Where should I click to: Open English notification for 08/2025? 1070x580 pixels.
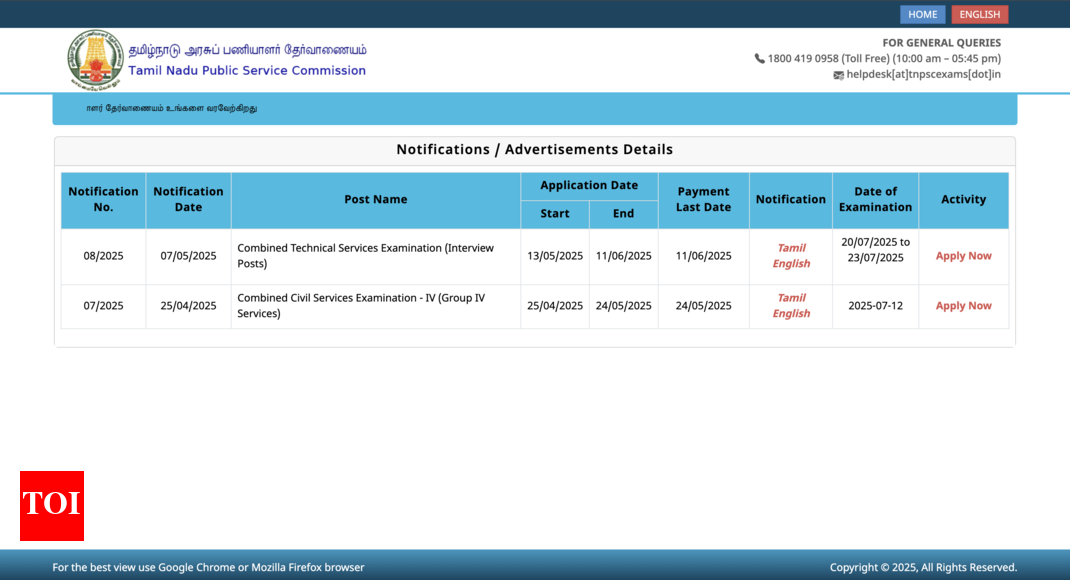pyautogui.click(x=791, y=264)
